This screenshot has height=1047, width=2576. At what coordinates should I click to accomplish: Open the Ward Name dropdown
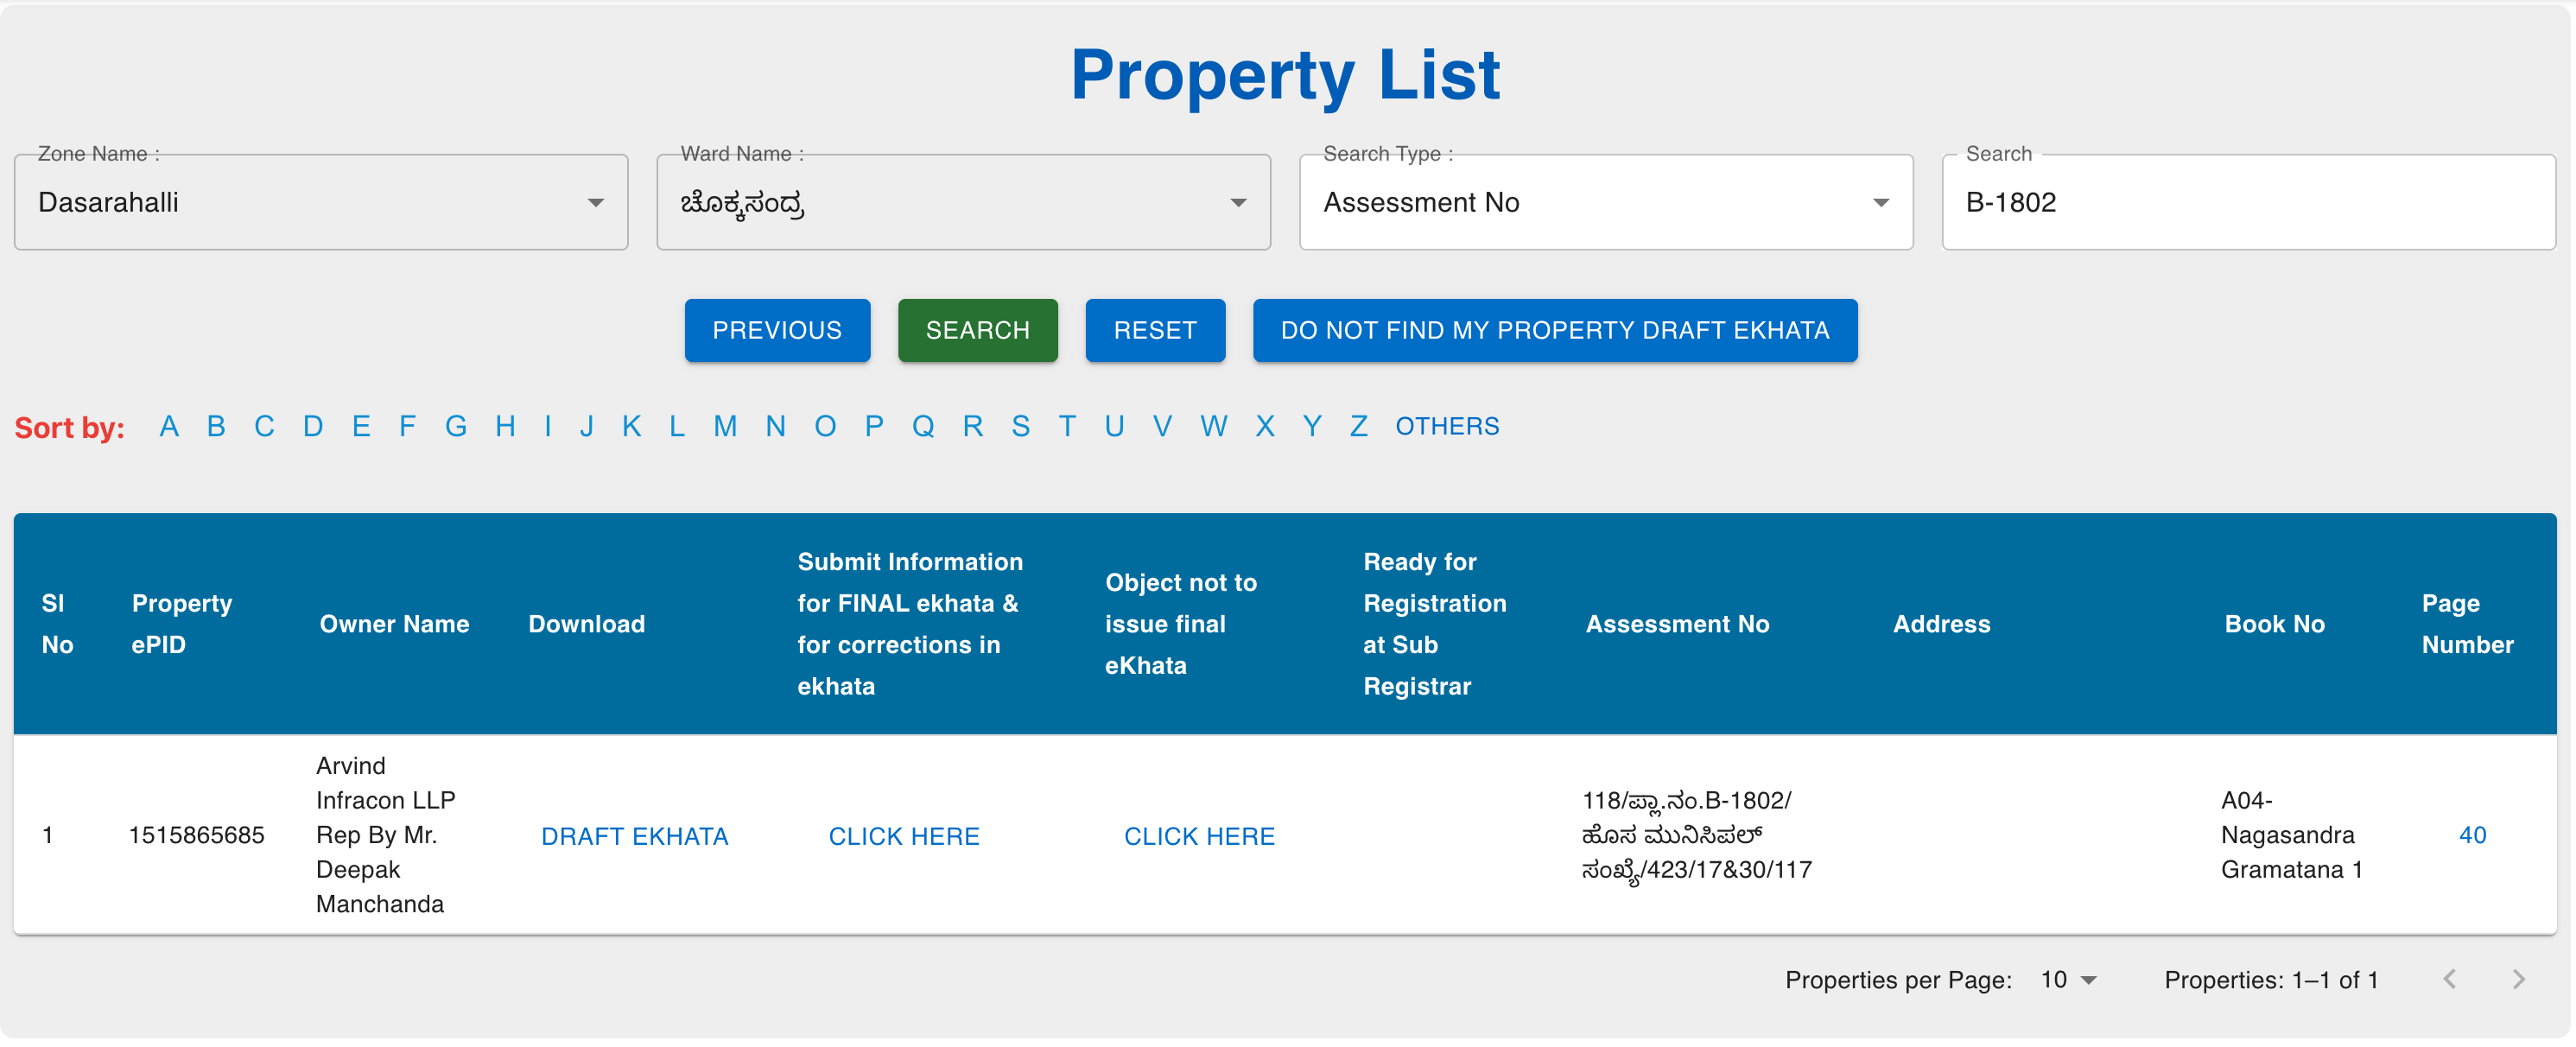point(963,202)
